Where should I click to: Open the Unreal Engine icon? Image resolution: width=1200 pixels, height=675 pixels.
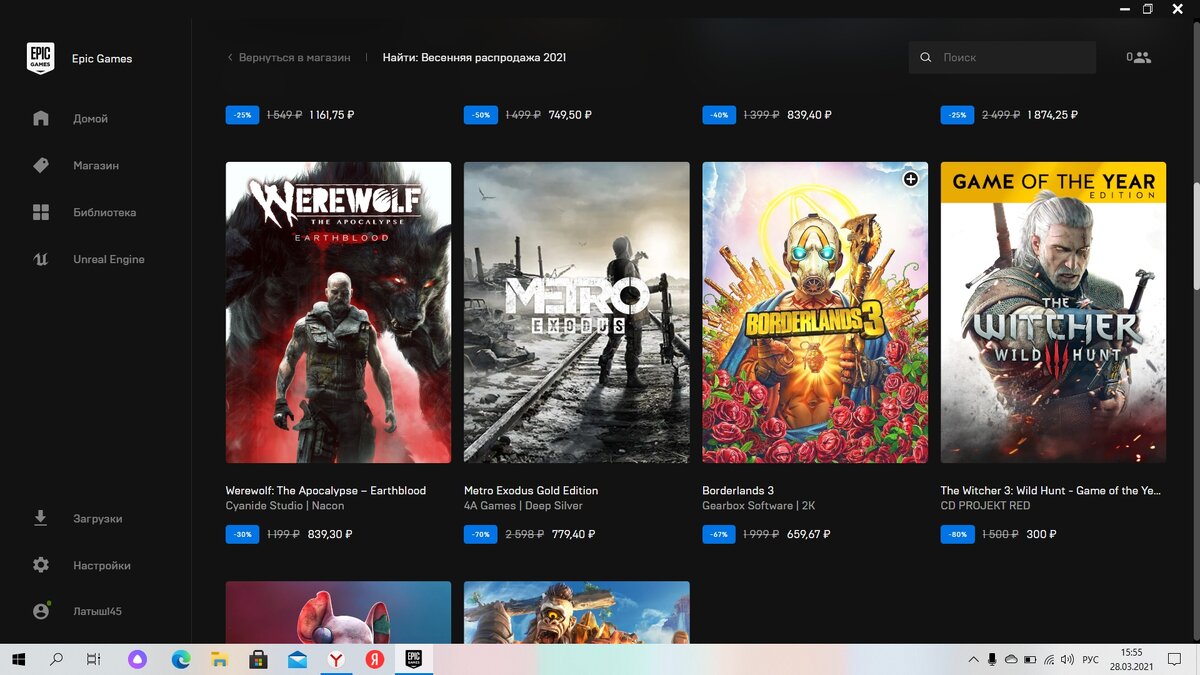point(41,259)
